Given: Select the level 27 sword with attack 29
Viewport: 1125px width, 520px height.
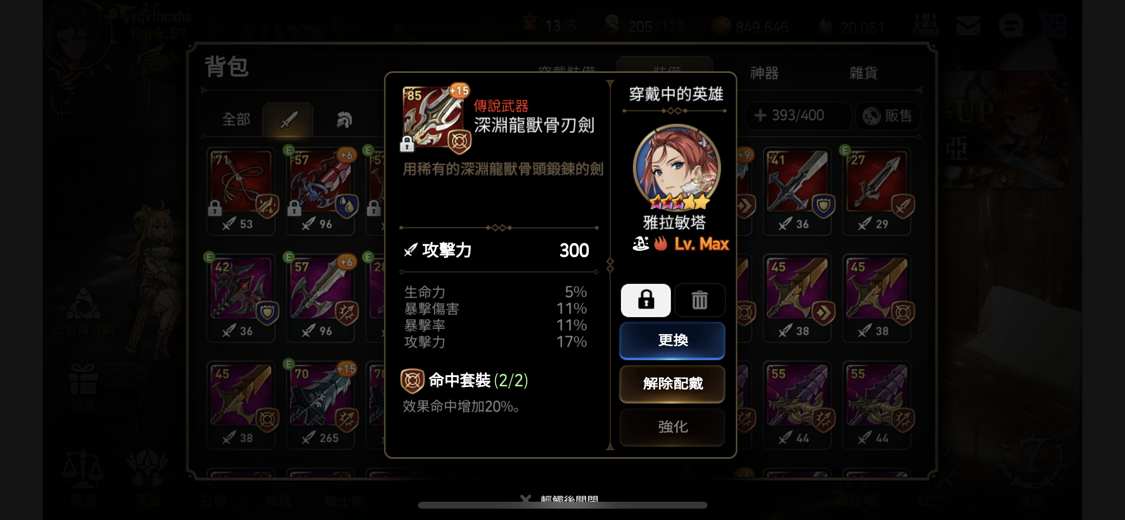Looking at the screenshot, I should click(x=877, y=191).
